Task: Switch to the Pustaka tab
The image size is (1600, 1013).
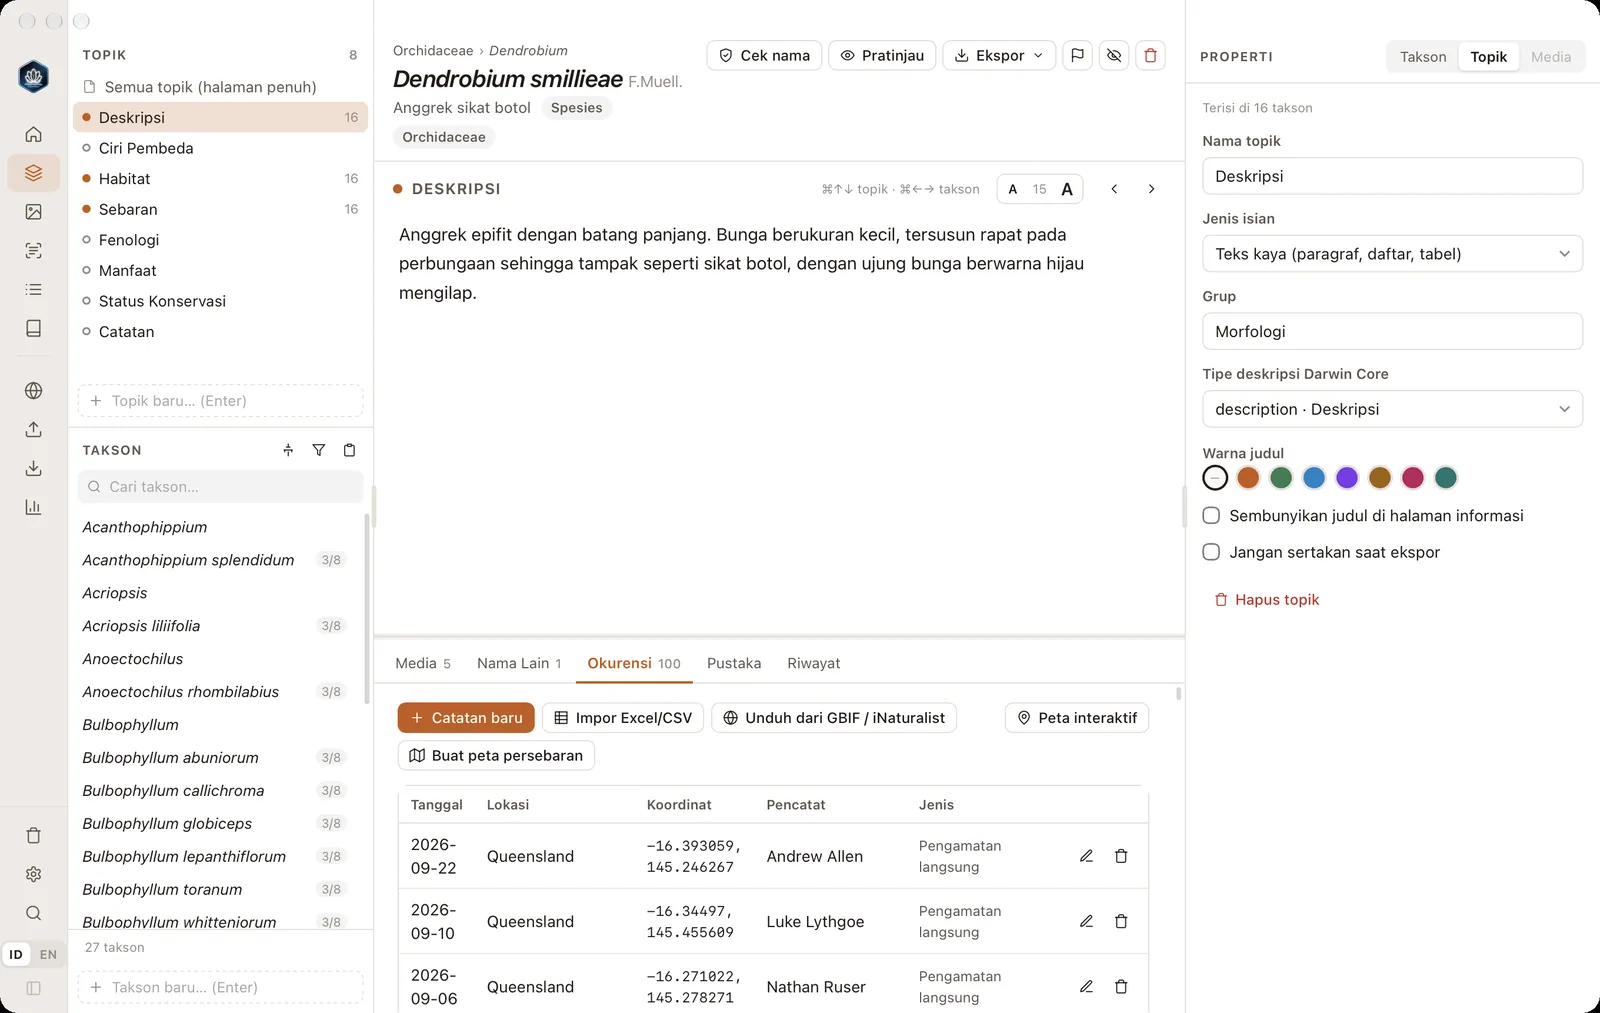Action: pos(734,663)
